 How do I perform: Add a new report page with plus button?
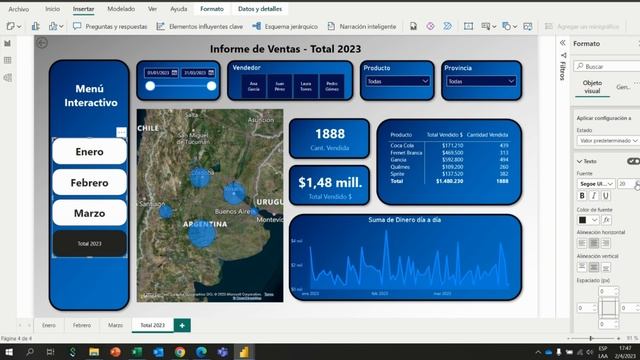click(x=182, y=325)
